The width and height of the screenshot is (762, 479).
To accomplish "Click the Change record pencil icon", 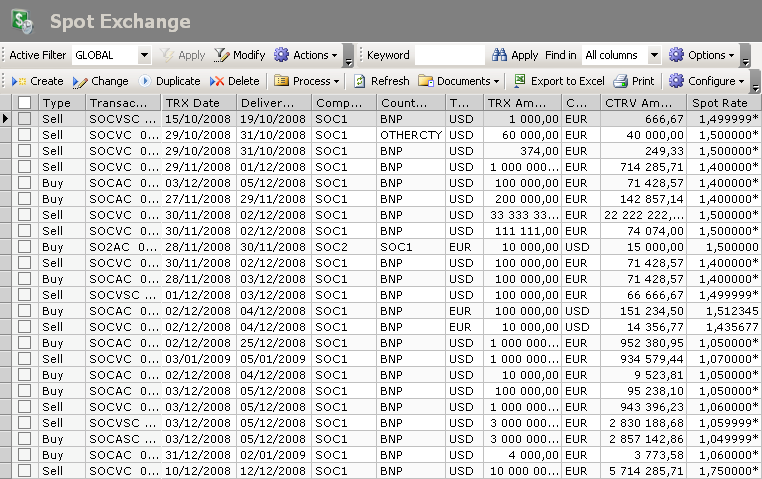I will 80,81.
